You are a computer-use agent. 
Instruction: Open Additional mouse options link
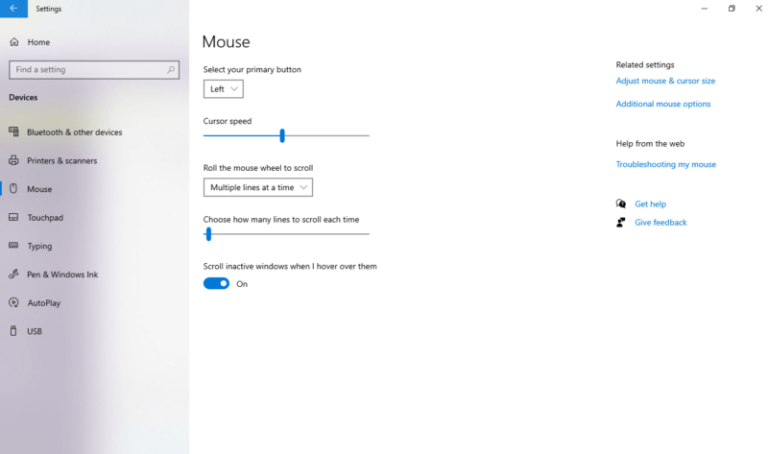(663, 104)
